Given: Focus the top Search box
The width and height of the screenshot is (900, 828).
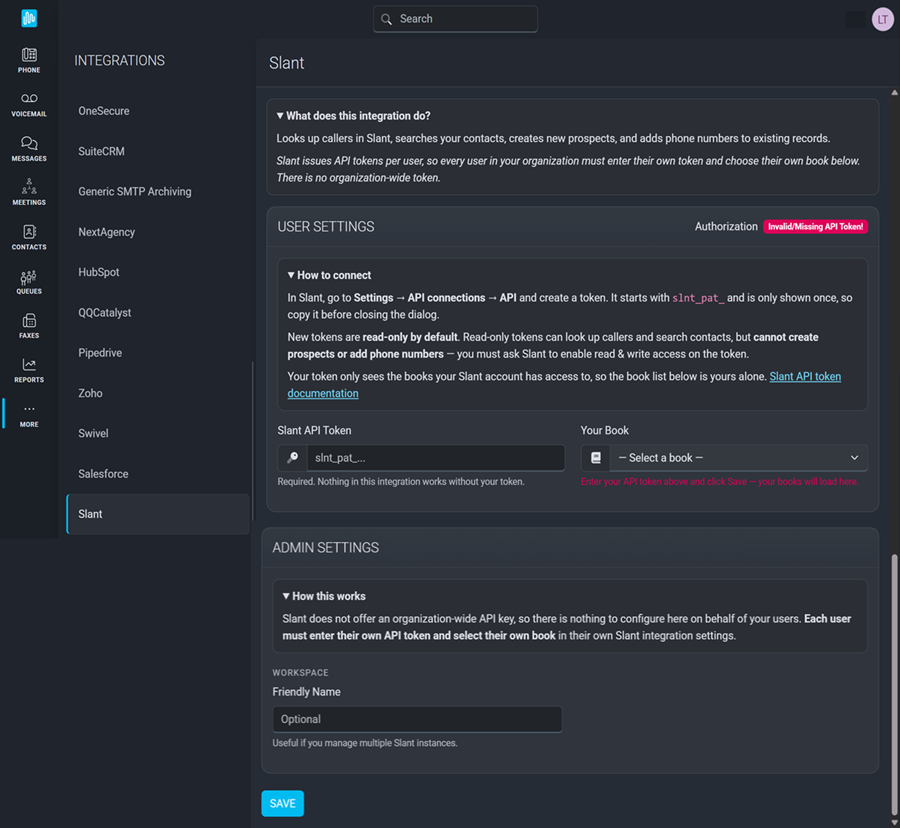Looking at the screenshot, I should pyautogui.click(x=456, y=19).
